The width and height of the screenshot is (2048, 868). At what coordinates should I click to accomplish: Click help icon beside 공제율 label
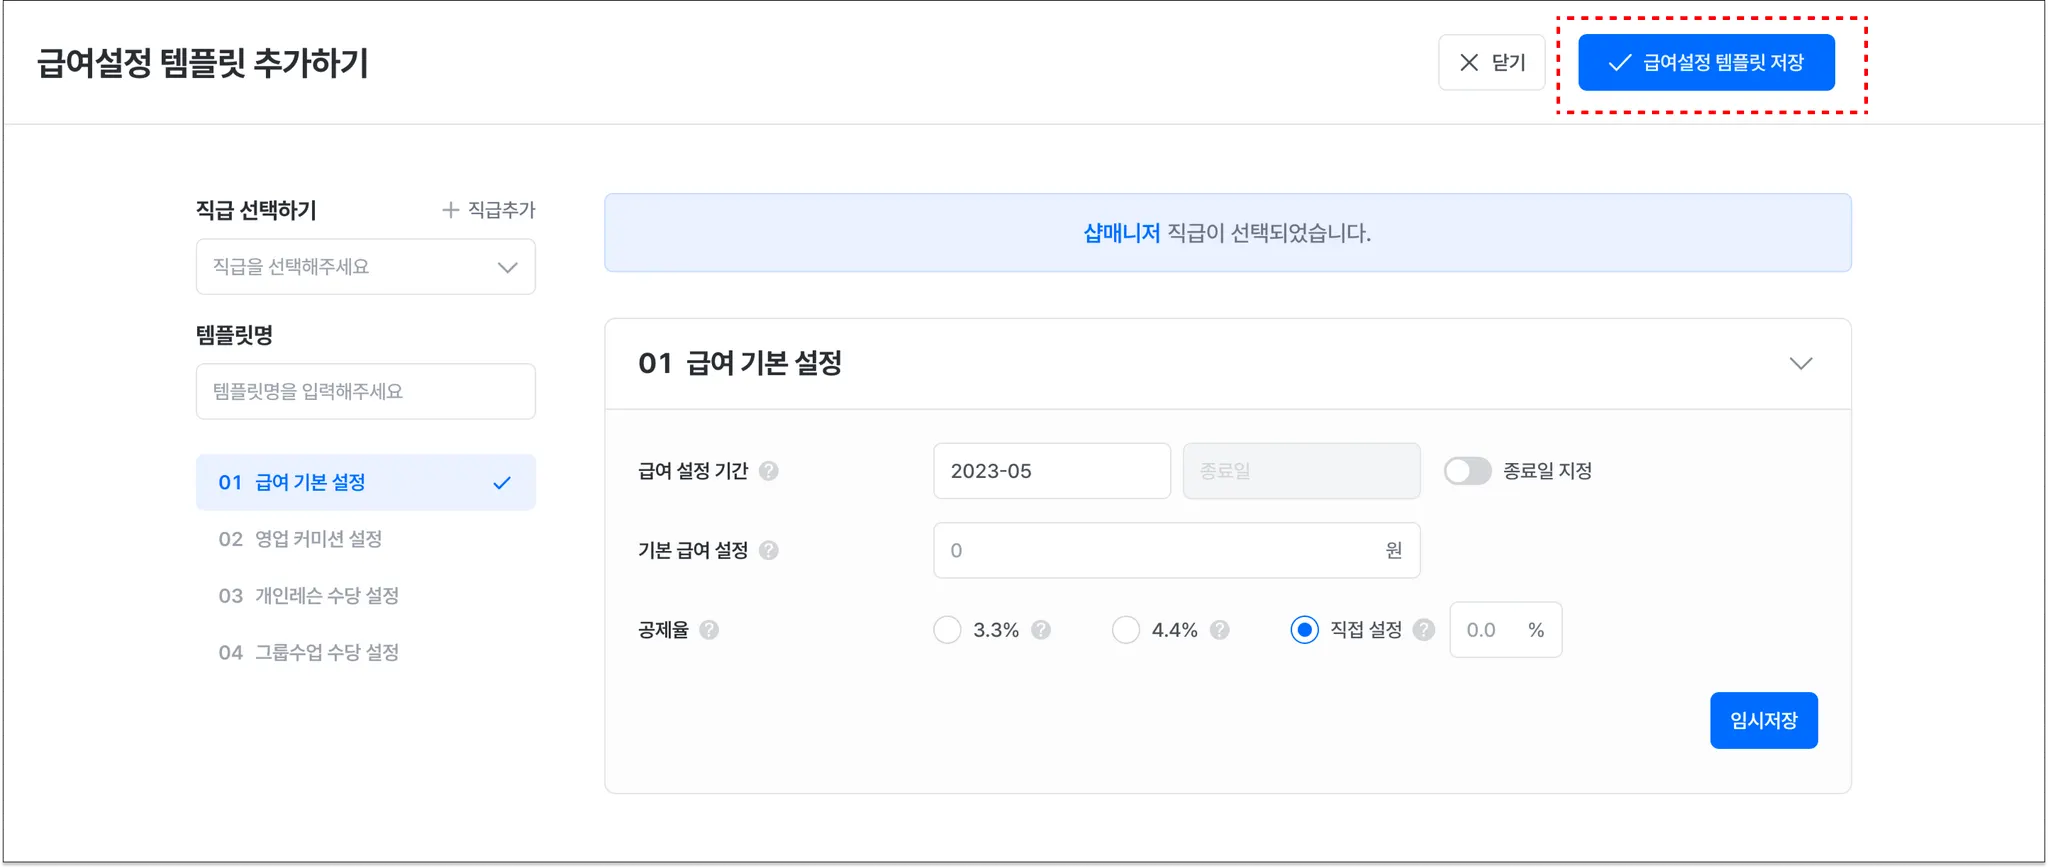pos(709,630)
